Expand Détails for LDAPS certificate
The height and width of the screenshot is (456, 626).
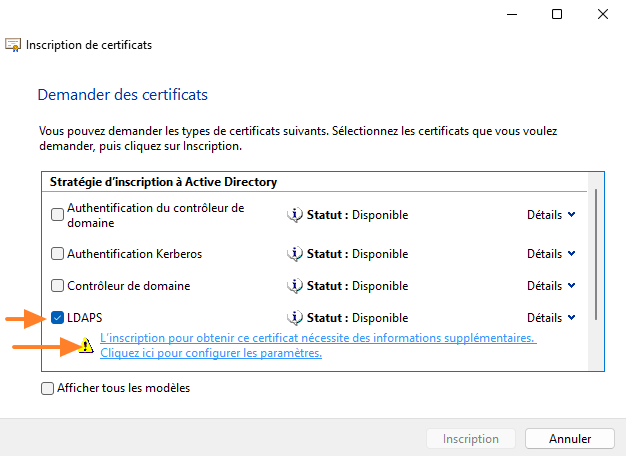[x=551, y=318]
